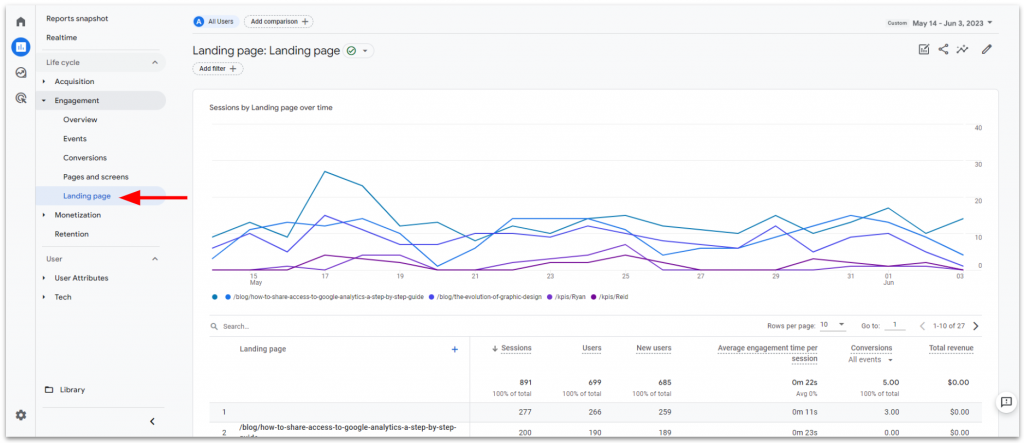
Task: Click the Add filter button
Action: coord(219,69)
